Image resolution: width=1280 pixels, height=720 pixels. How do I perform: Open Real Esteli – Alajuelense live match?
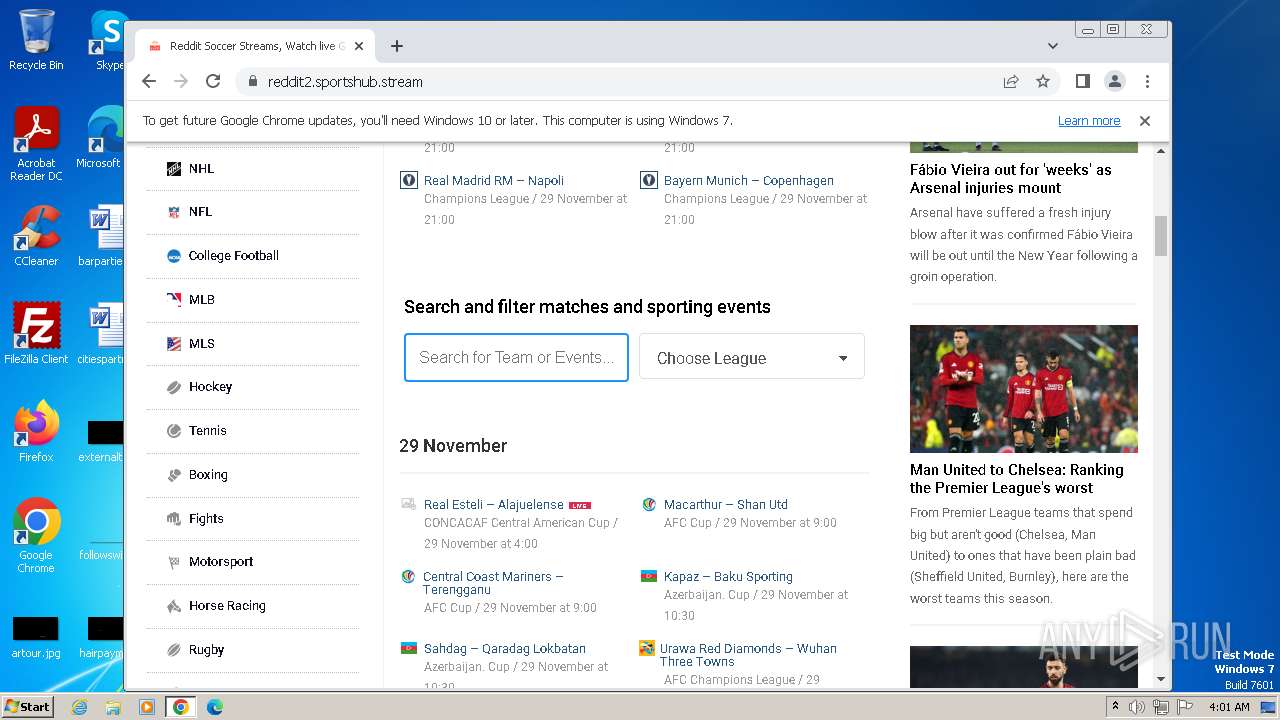coord(494,505)
